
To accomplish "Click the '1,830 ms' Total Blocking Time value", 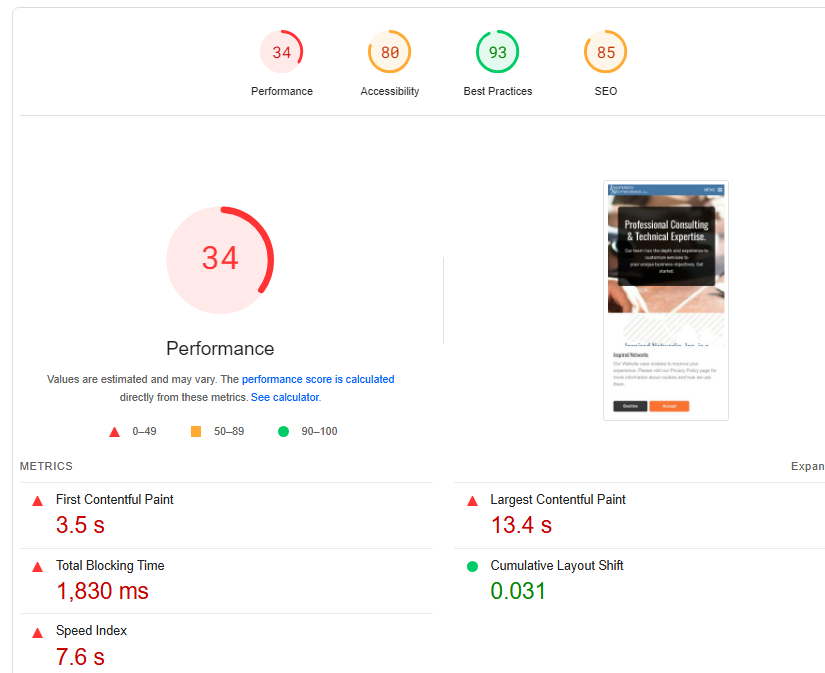I will click(103, 591).
